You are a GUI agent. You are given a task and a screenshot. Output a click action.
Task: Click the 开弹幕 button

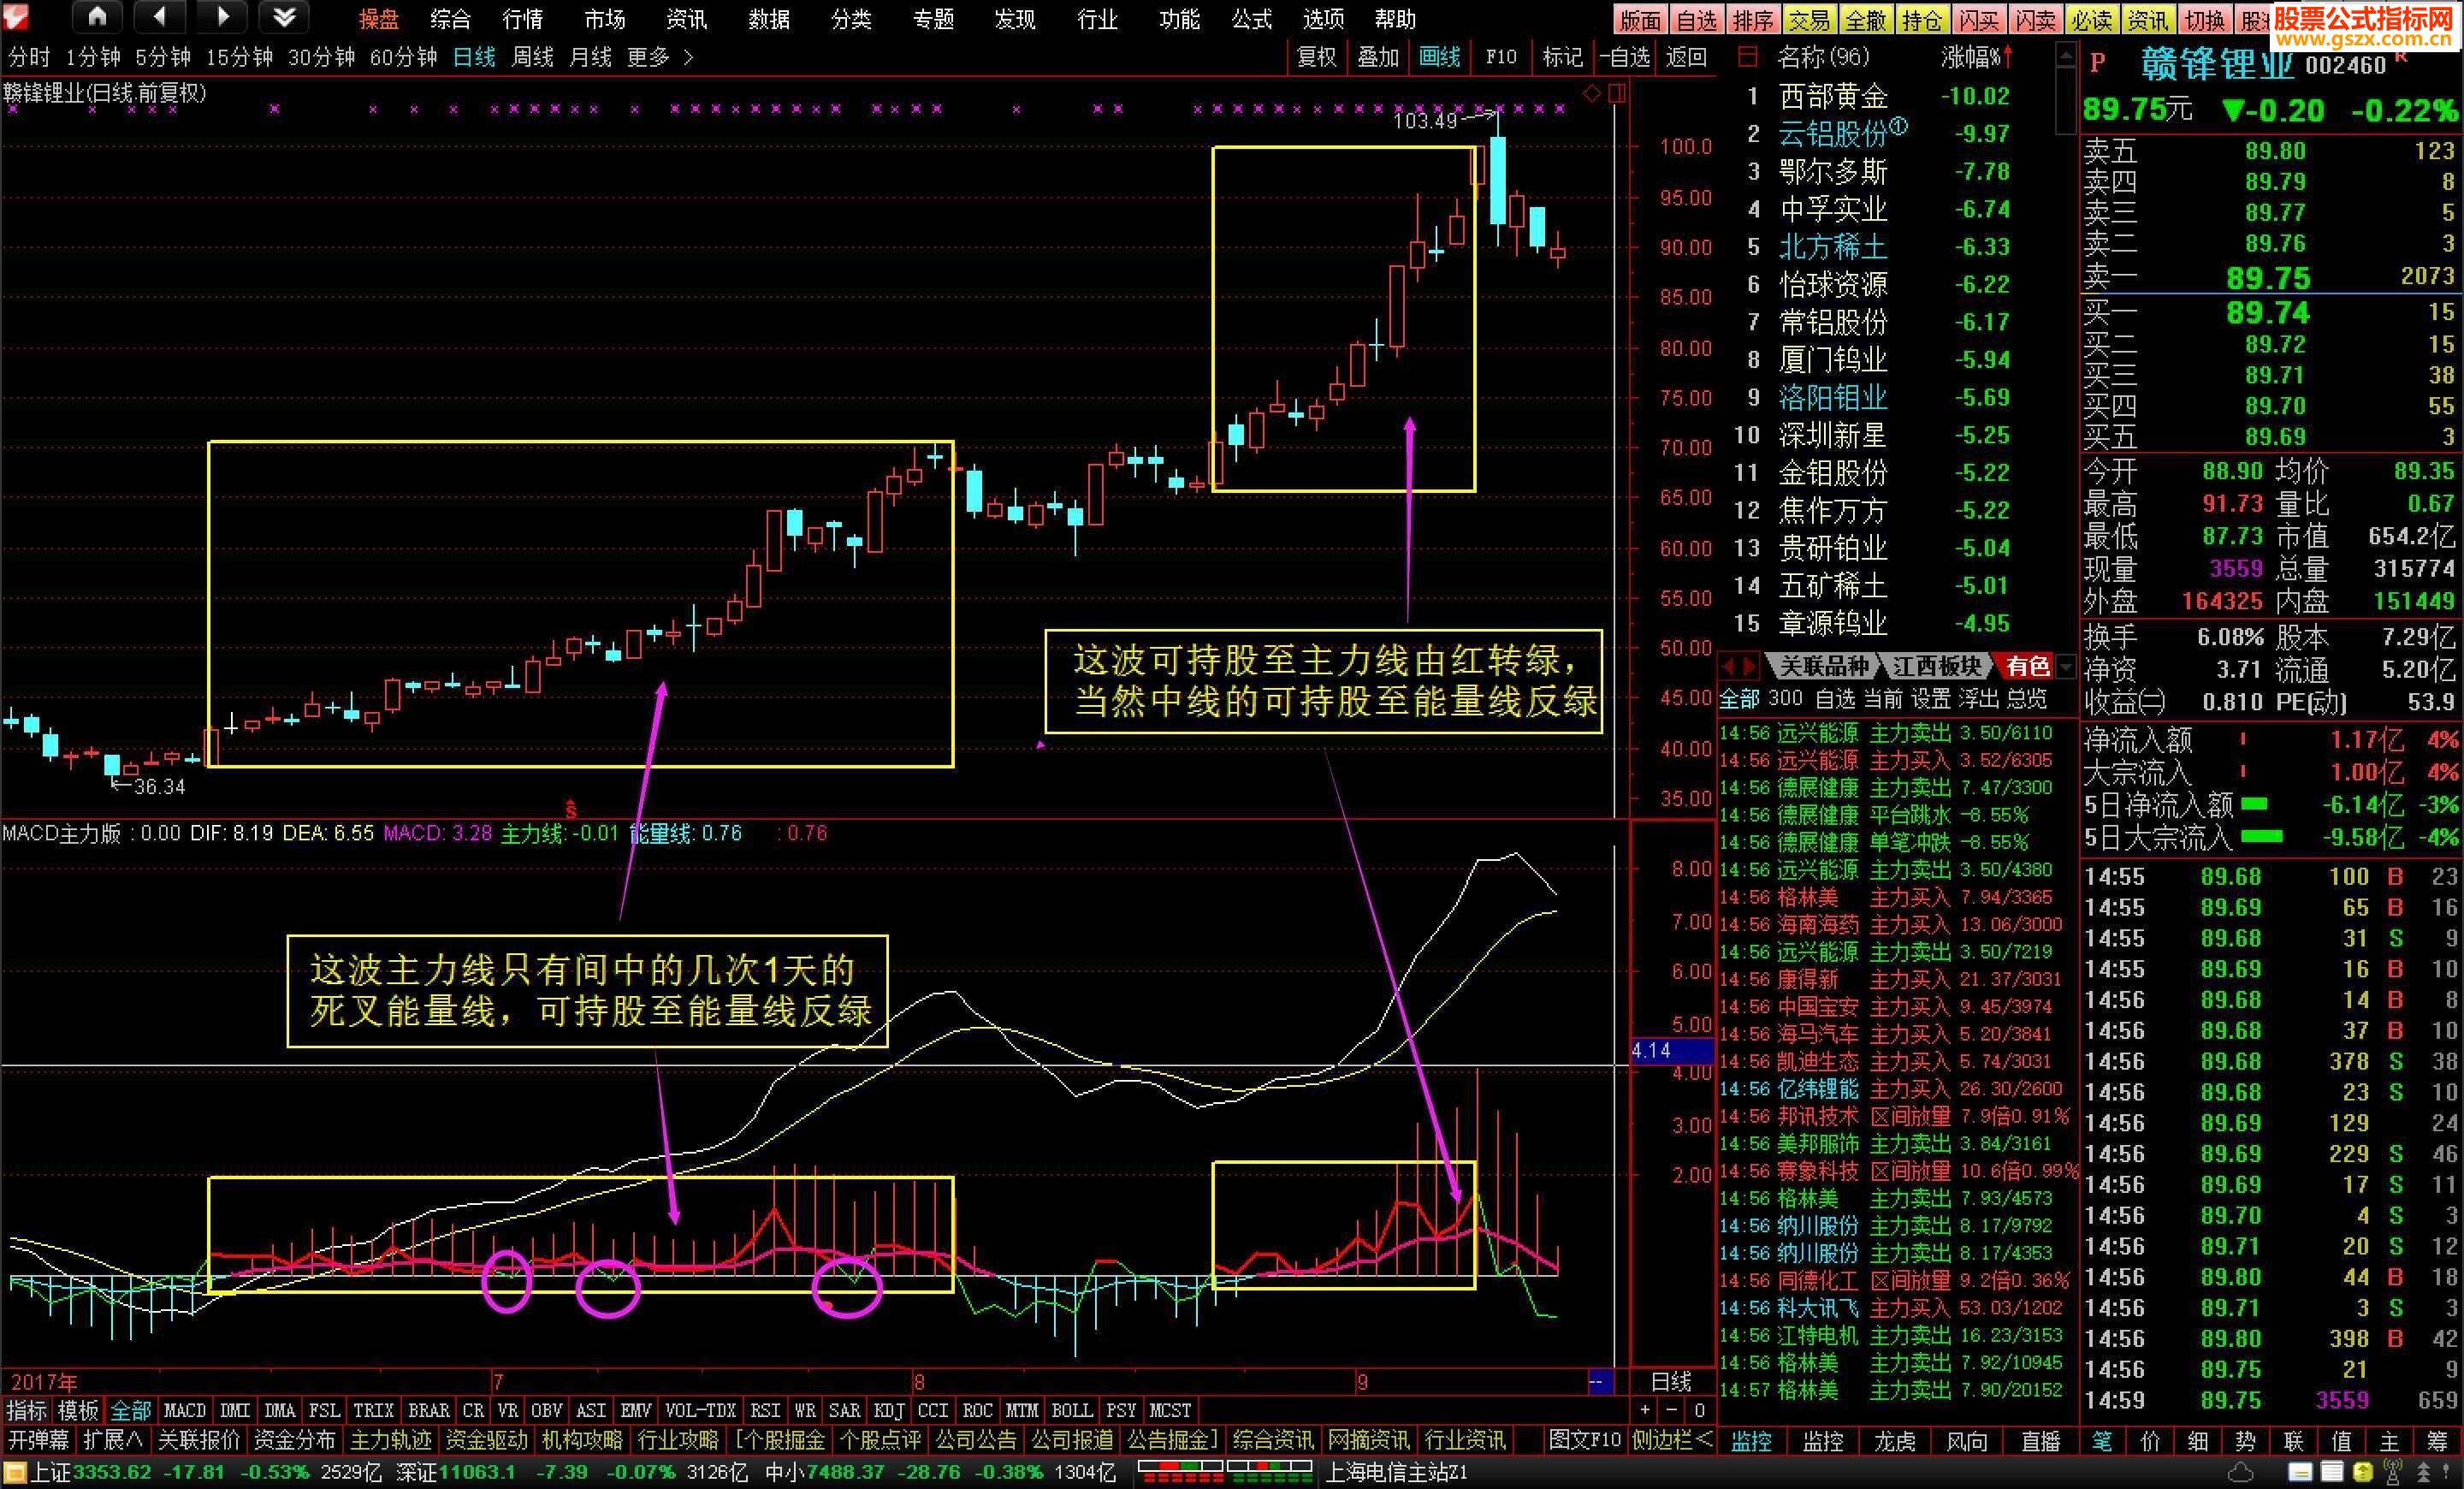pos(38,1440)
